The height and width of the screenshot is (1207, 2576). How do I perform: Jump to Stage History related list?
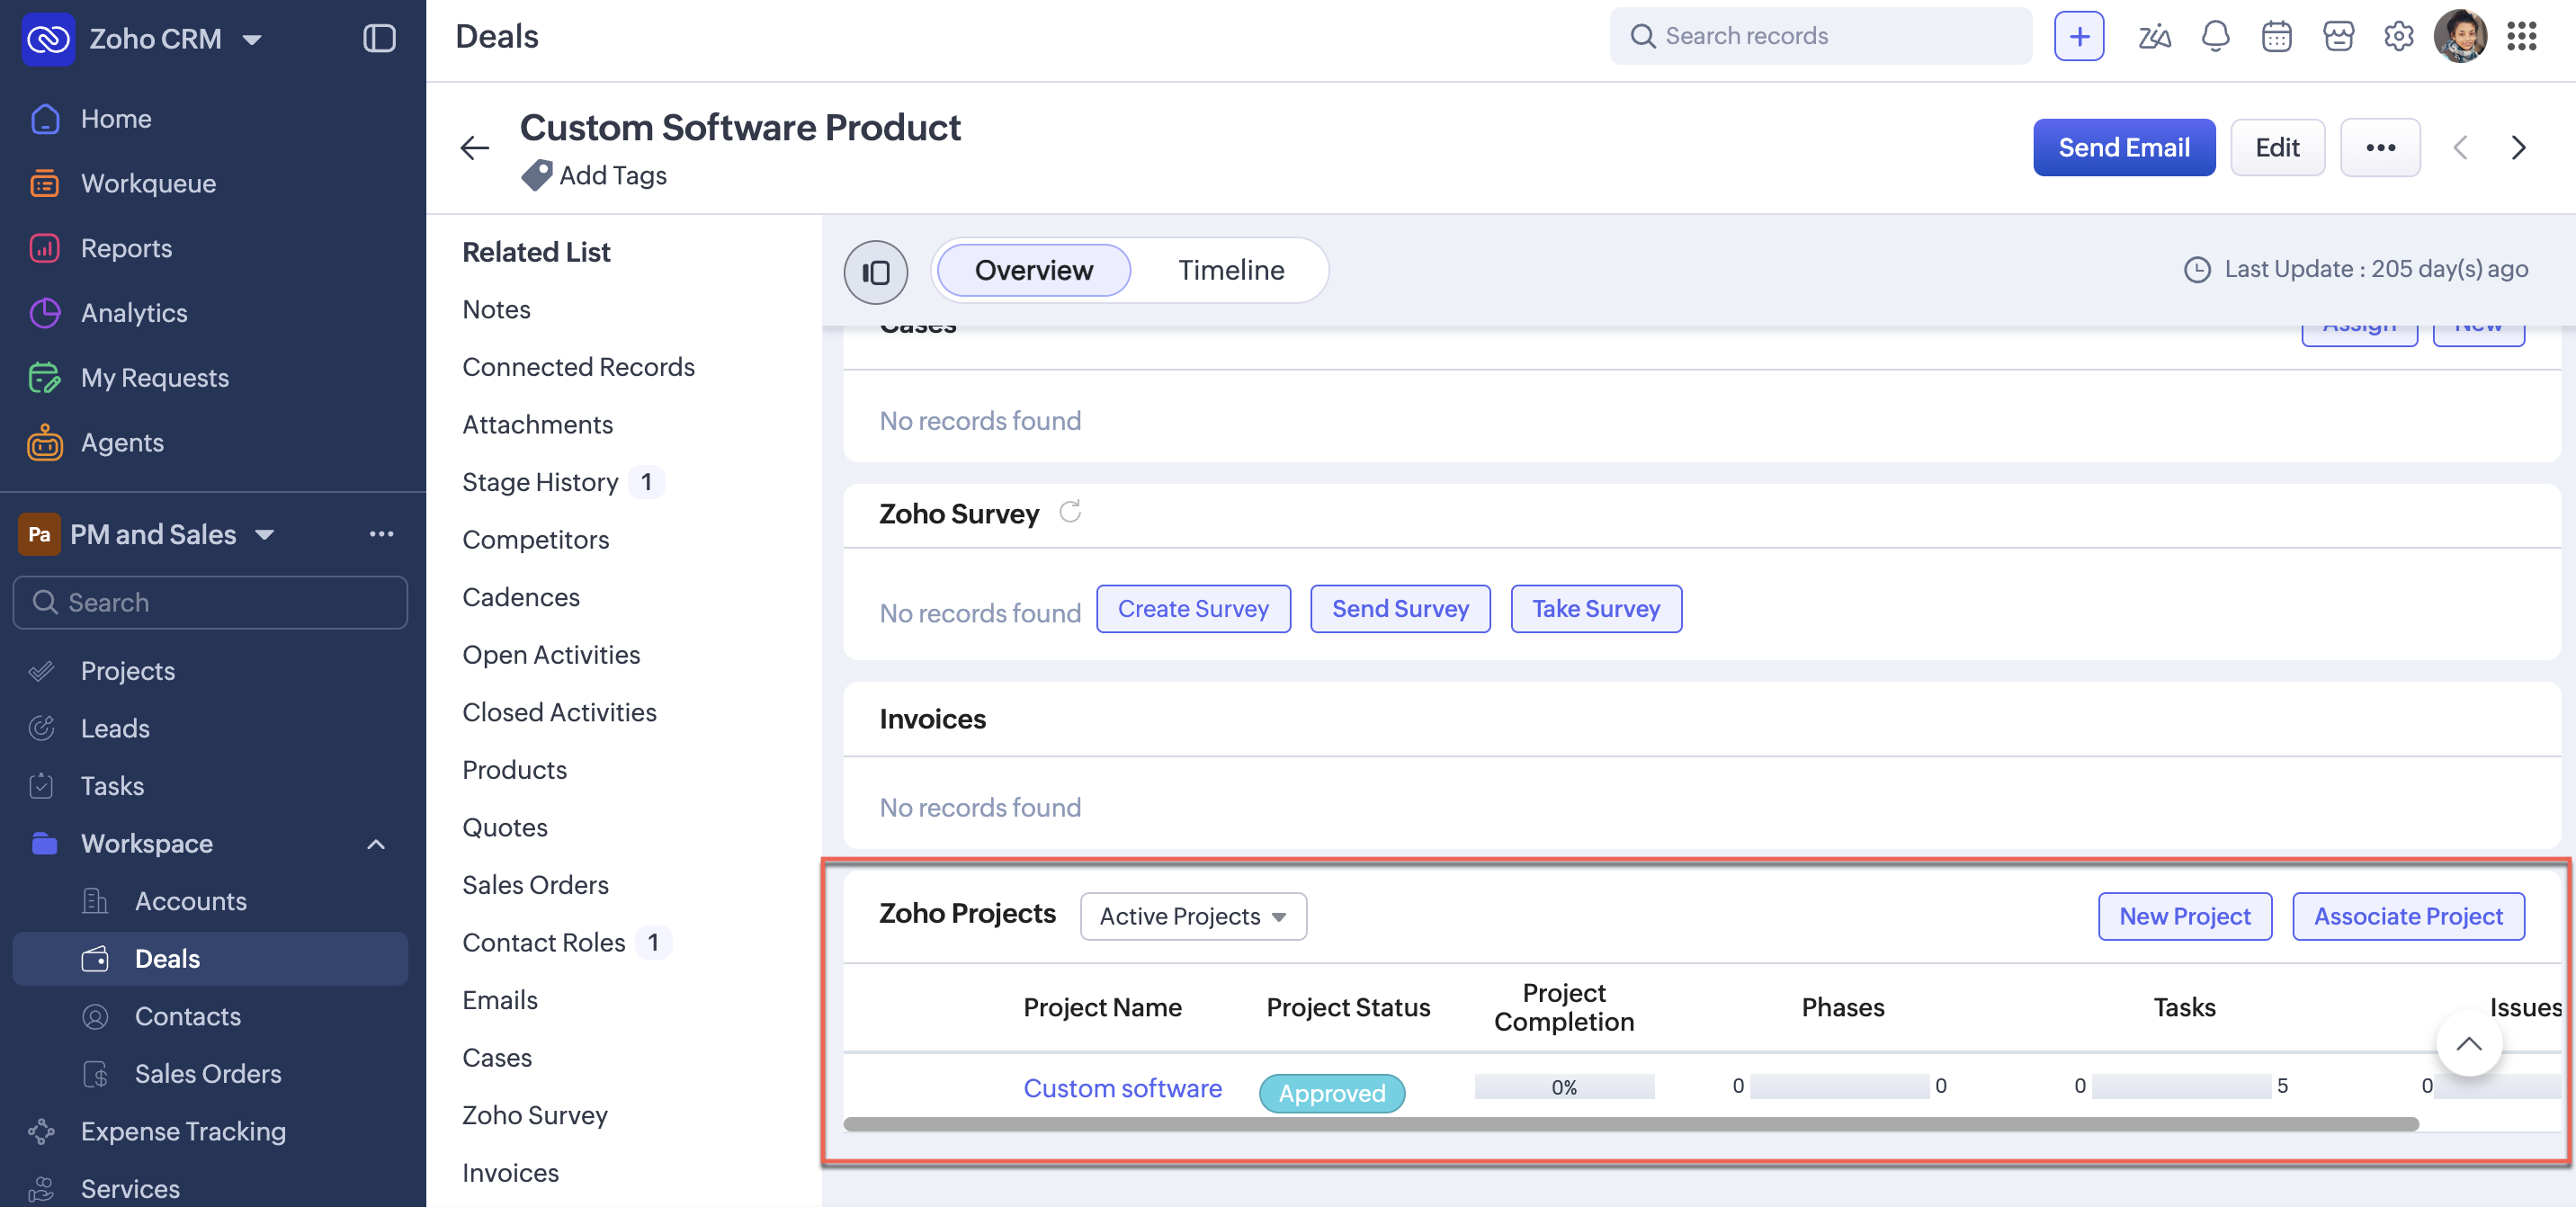coord(540,482)
